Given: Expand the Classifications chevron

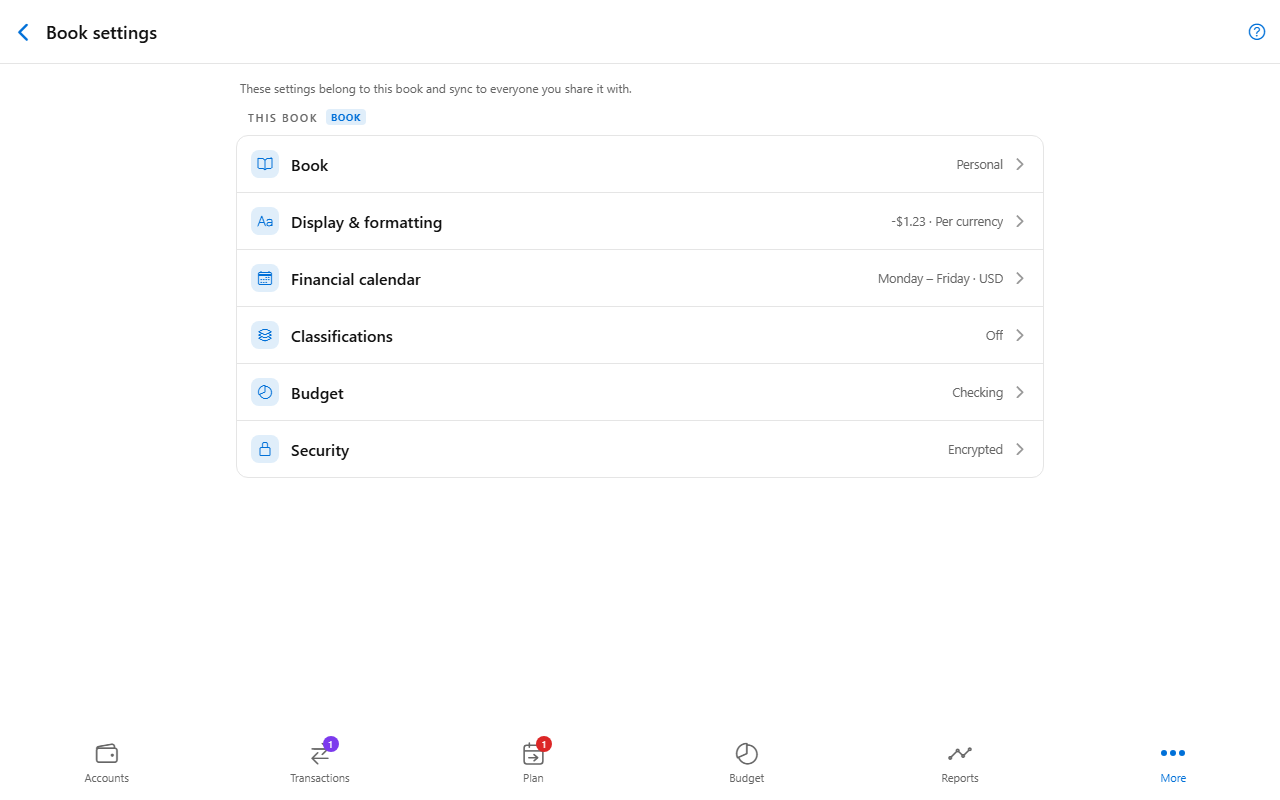Looking at the screenshot, I should coord(1020,335).
